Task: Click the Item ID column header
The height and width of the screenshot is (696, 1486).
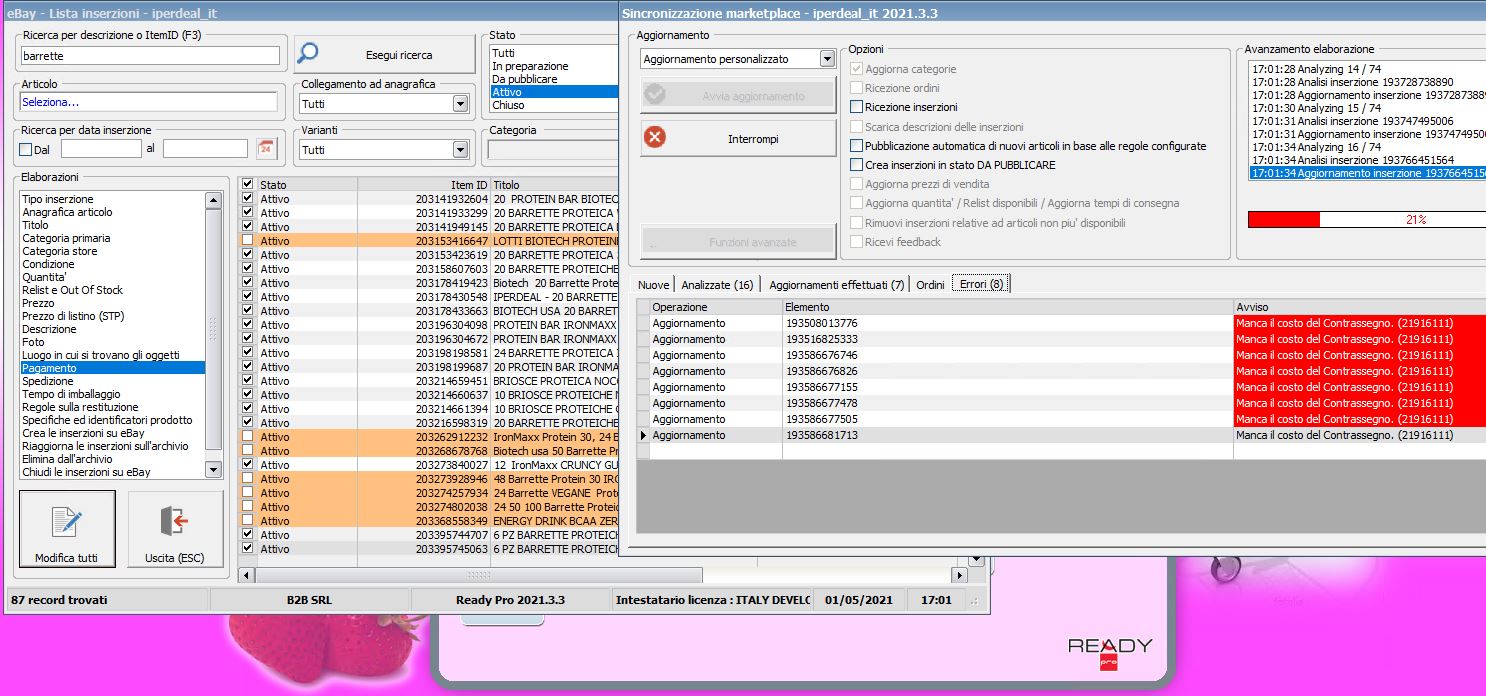Action: [423, 185]
